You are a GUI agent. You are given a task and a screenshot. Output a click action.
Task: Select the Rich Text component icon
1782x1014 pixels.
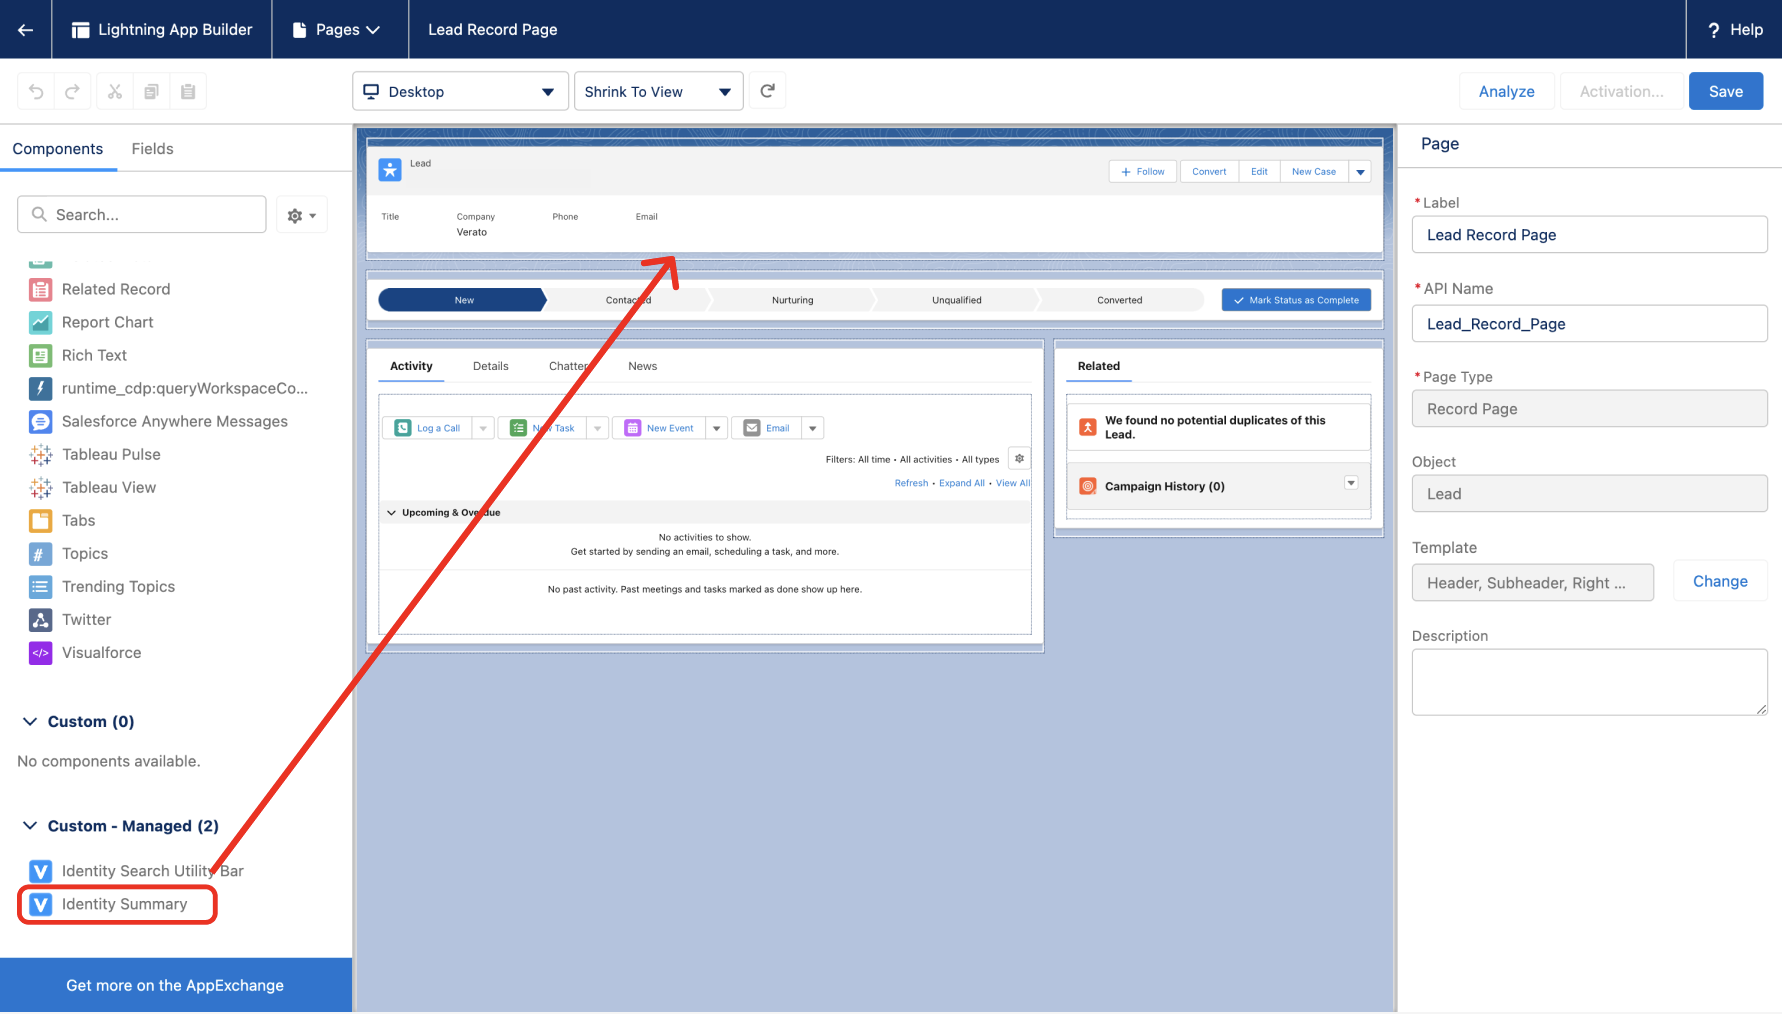pos(40,355)
